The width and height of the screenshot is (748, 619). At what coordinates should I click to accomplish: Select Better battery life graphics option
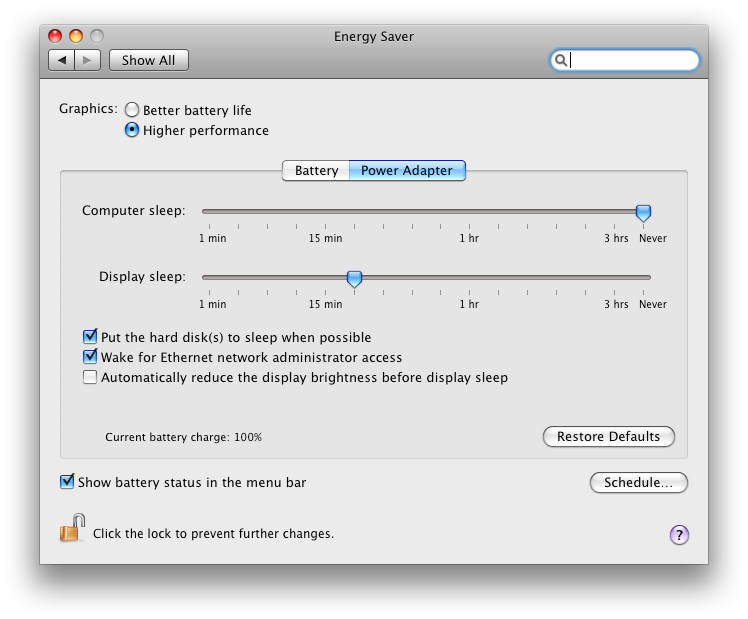click(132, 110)
